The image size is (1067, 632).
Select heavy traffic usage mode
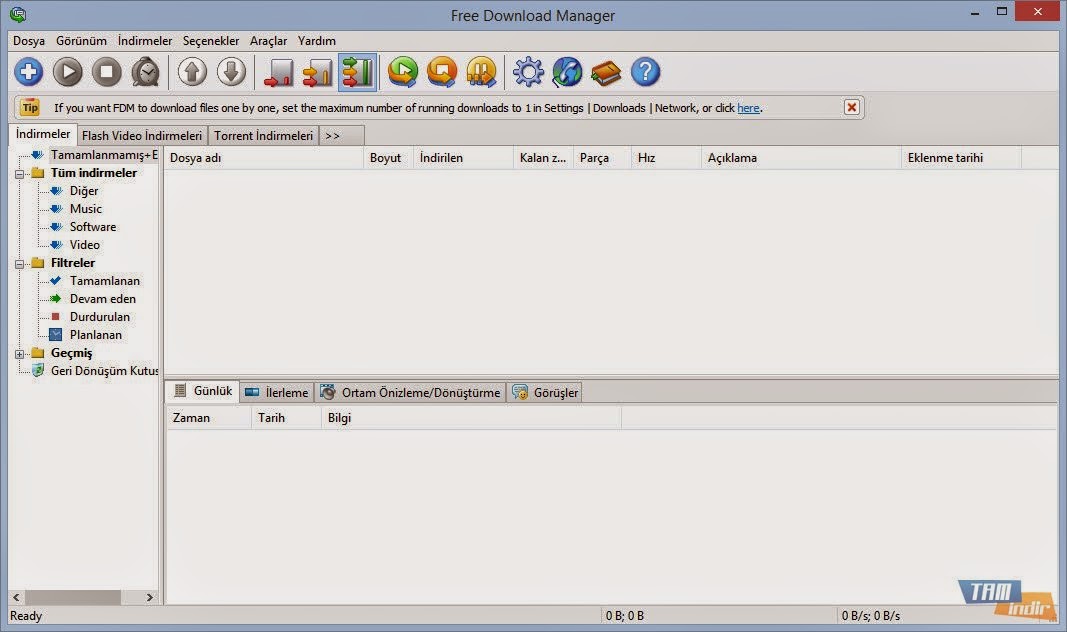coord(357,72)
